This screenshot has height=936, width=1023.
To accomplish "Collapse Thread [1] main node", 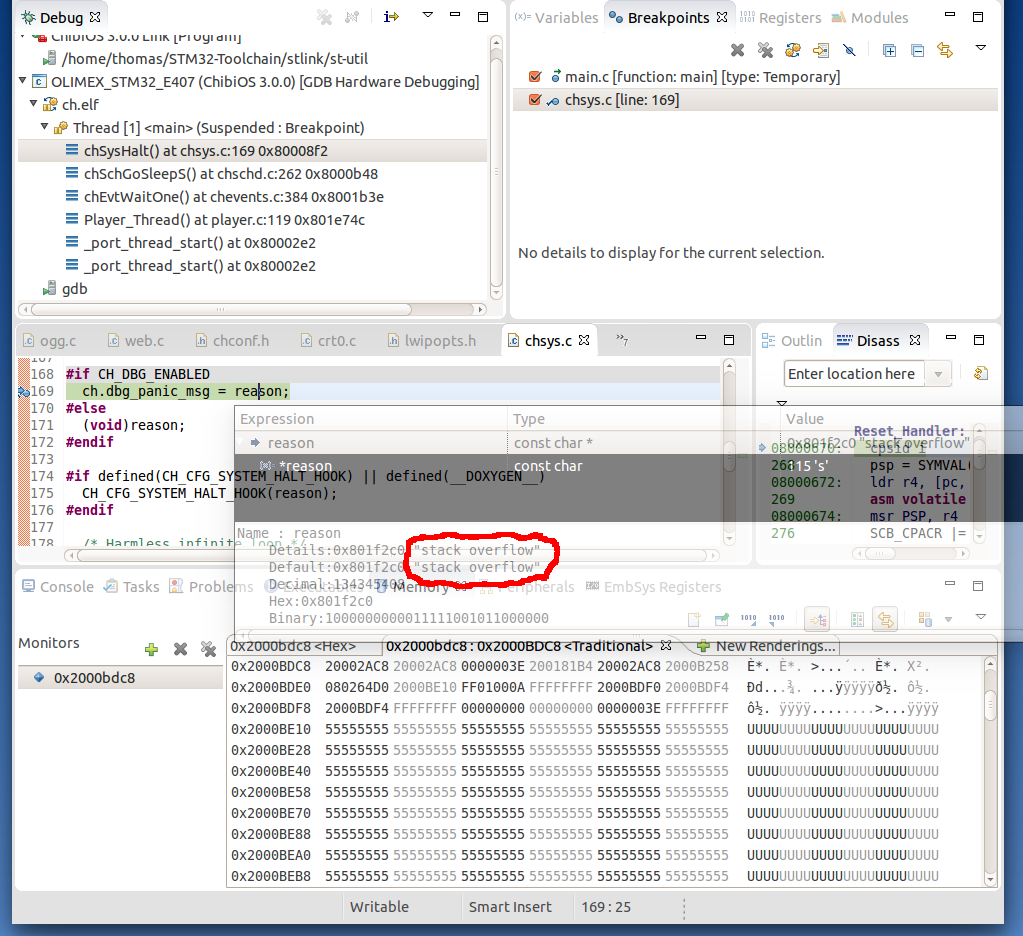I will [x=45, y=127].
